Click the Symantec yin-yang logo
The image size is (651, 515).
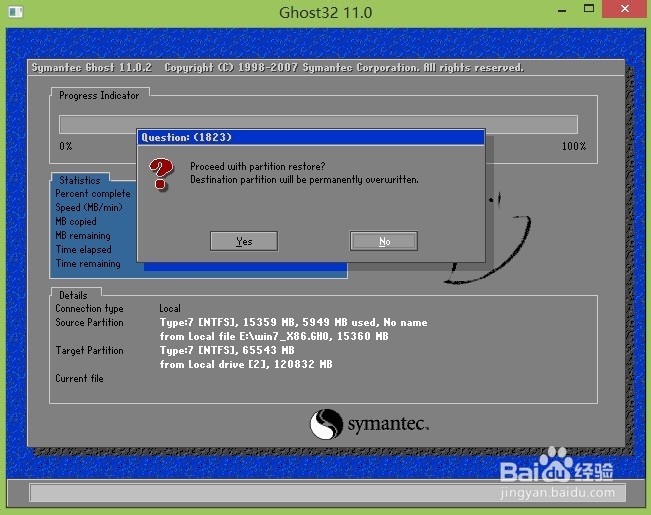(326, 424)
